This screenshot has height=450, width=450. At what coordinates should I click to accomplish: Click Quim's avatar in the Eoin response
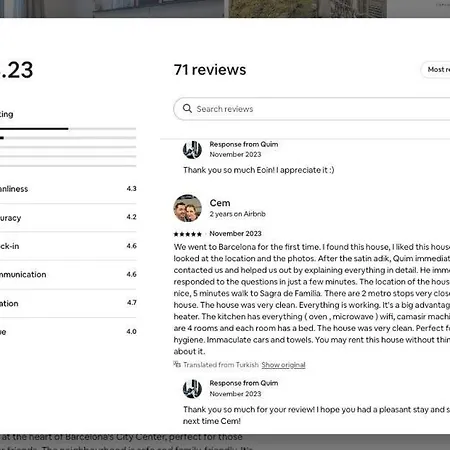coord(192,150)
